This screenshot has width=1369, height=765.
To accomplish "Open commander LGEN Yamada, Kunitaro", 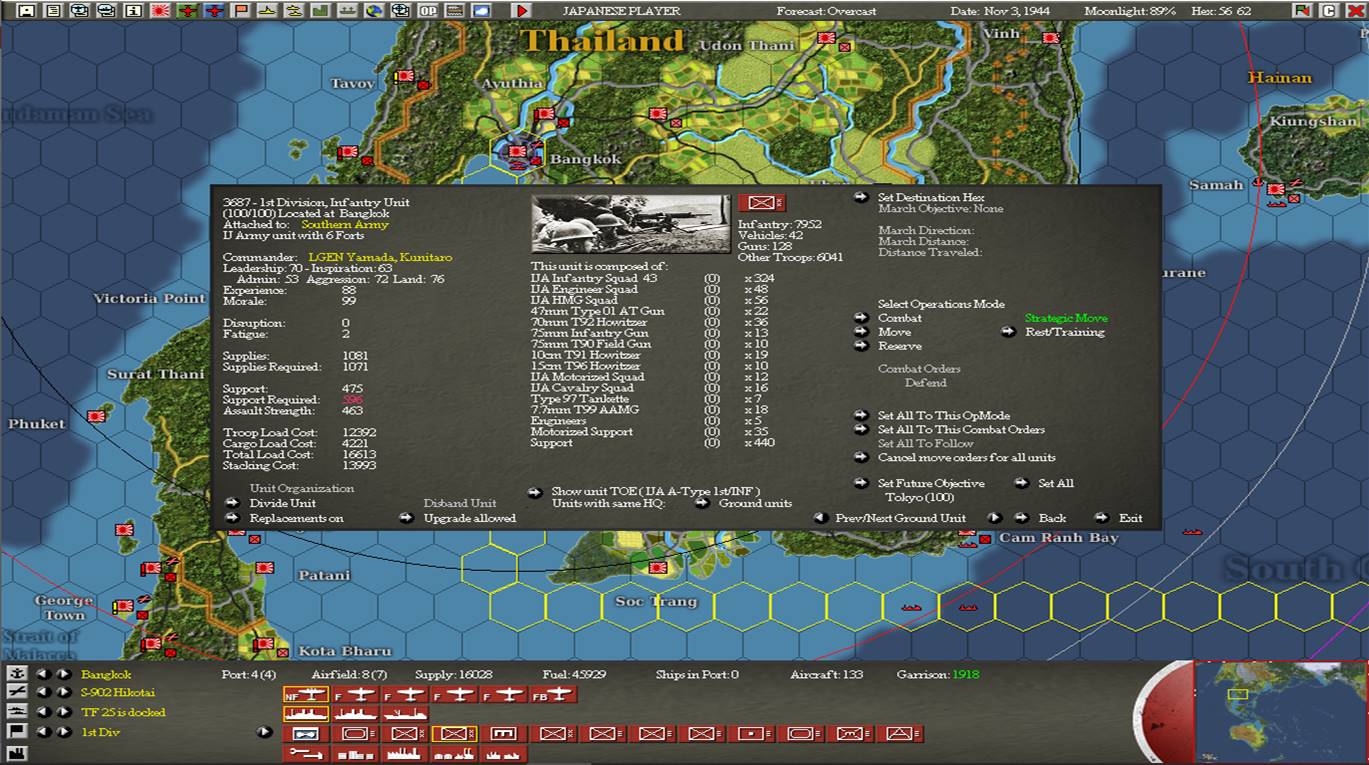I will pos(380,258).
